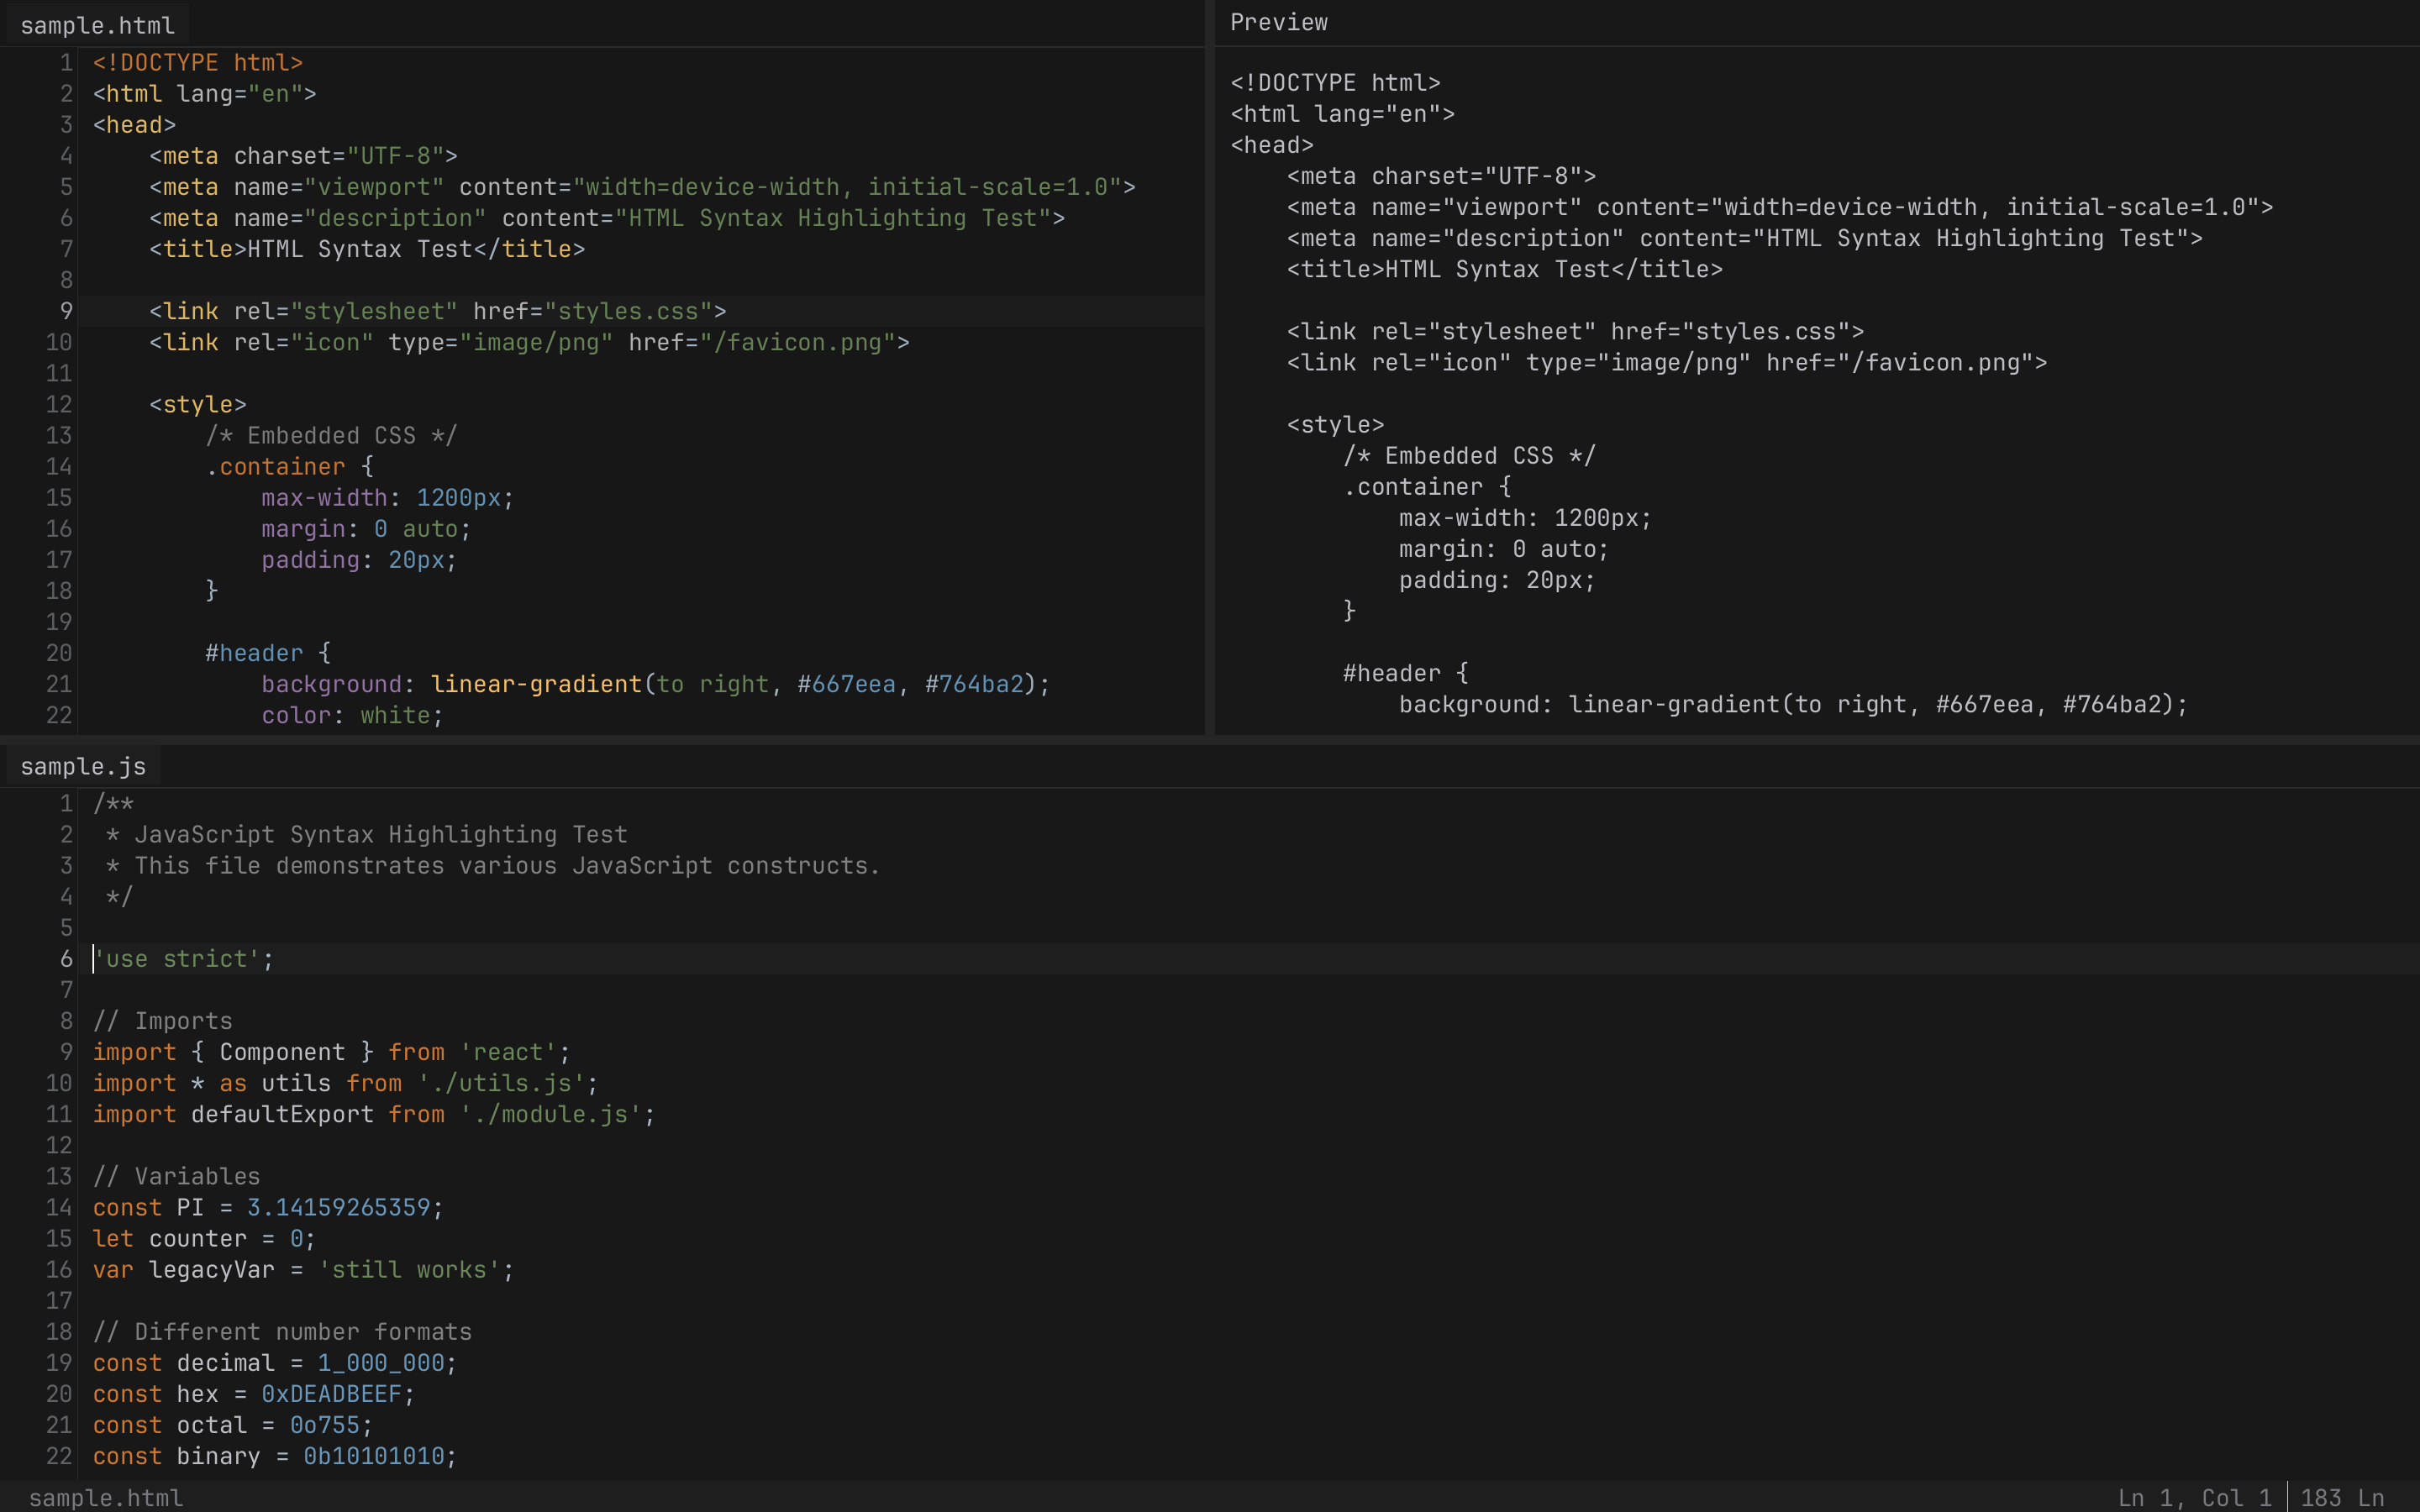The image size is (2420, 1512).
Task: Switch to the sample.js tab
Action: pyautogui.click(x=83, y=766)
